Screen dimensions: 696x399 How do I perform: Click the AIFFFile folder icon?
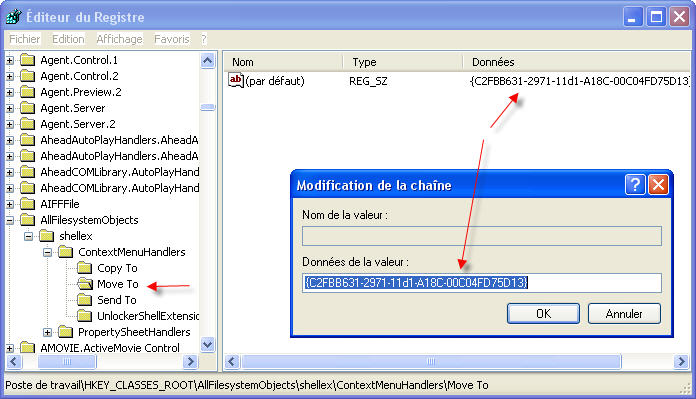[28, 204]
